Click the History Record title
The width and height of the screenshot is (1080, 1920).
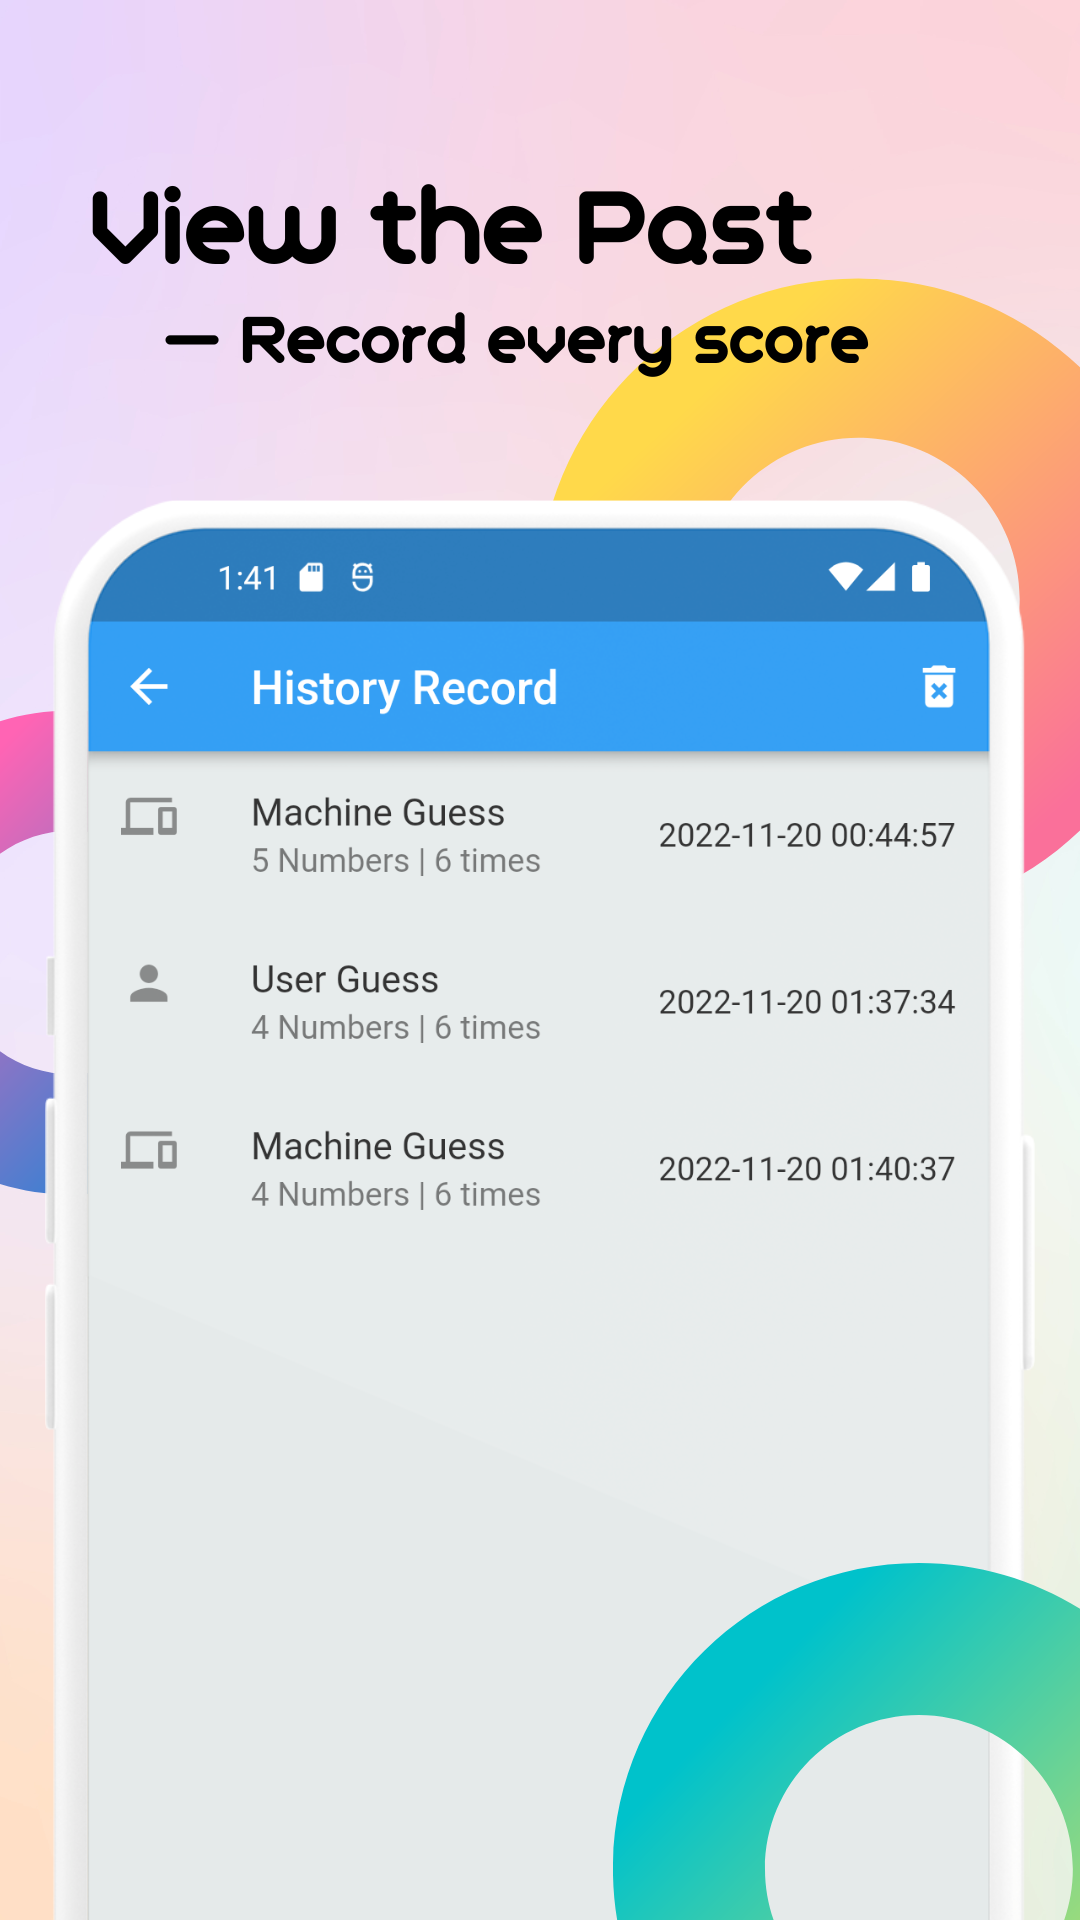405,688
